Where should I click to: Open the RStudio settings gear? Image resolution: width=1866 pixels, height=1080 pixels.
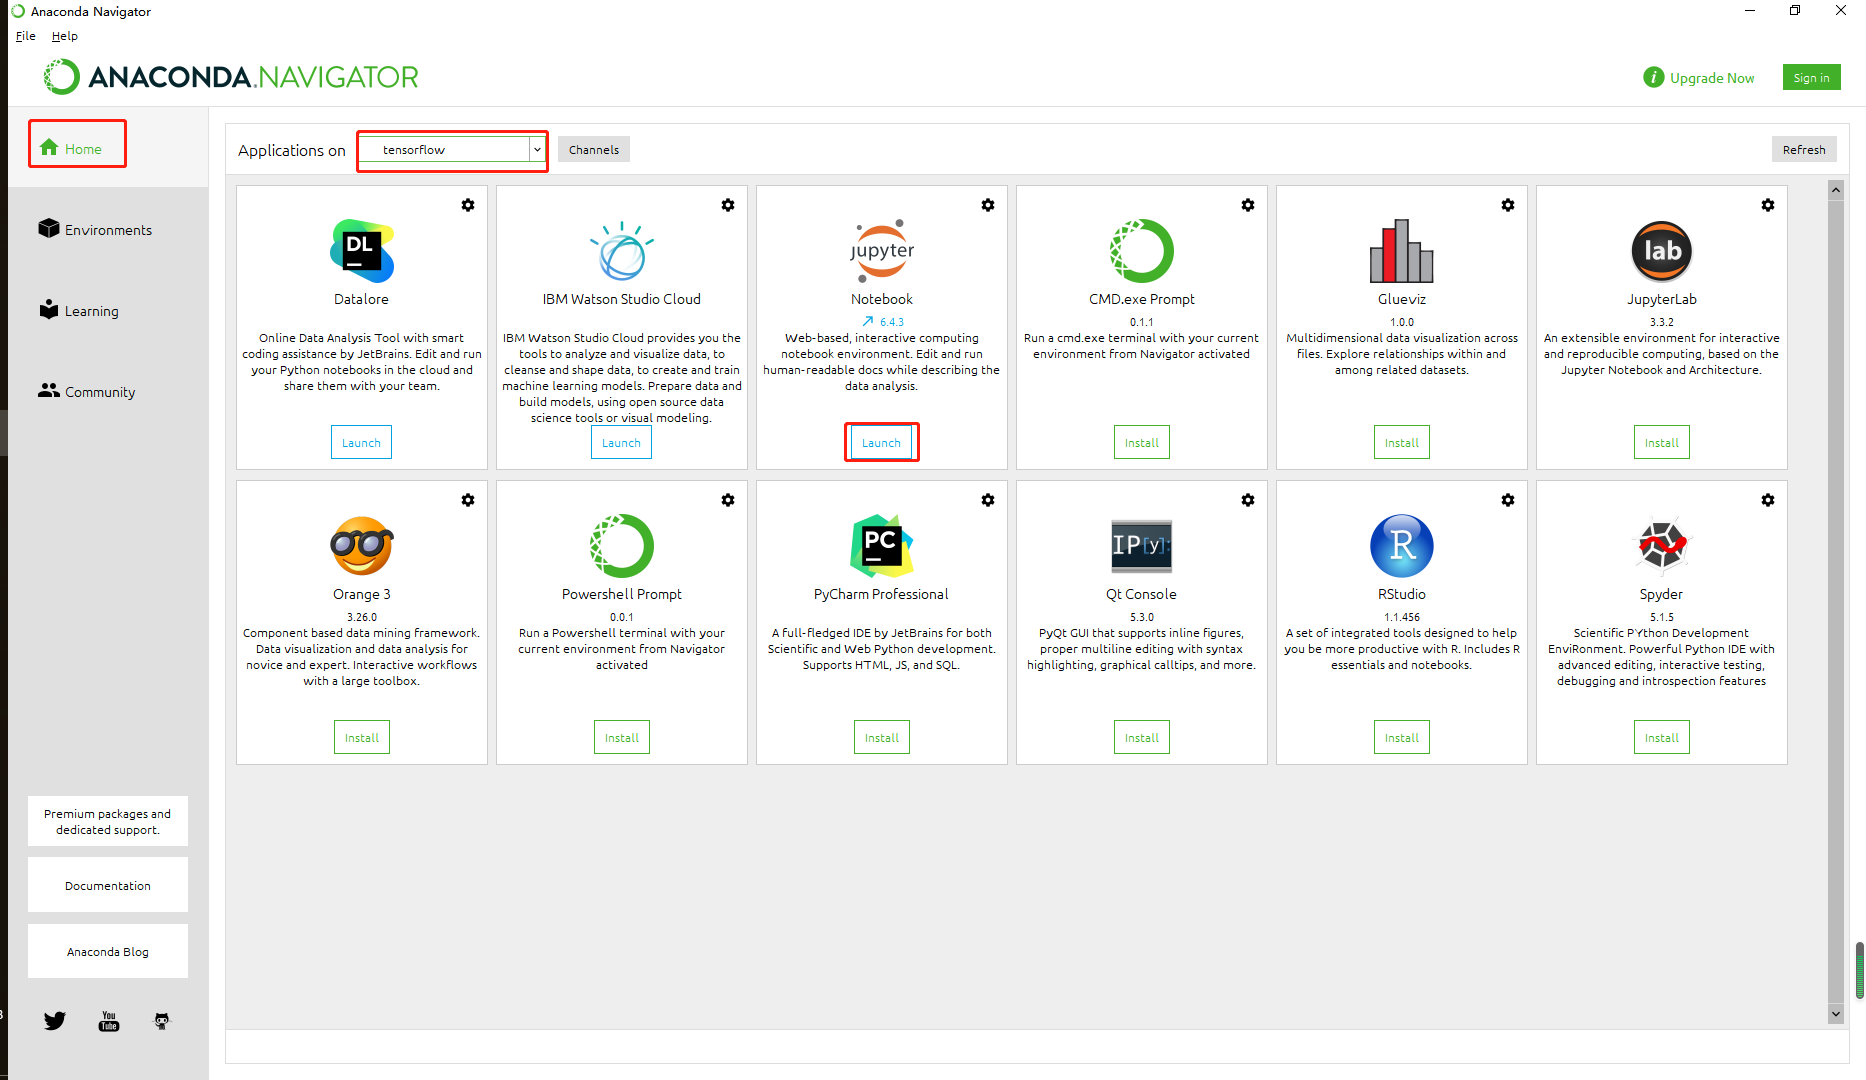(1508, 500)
